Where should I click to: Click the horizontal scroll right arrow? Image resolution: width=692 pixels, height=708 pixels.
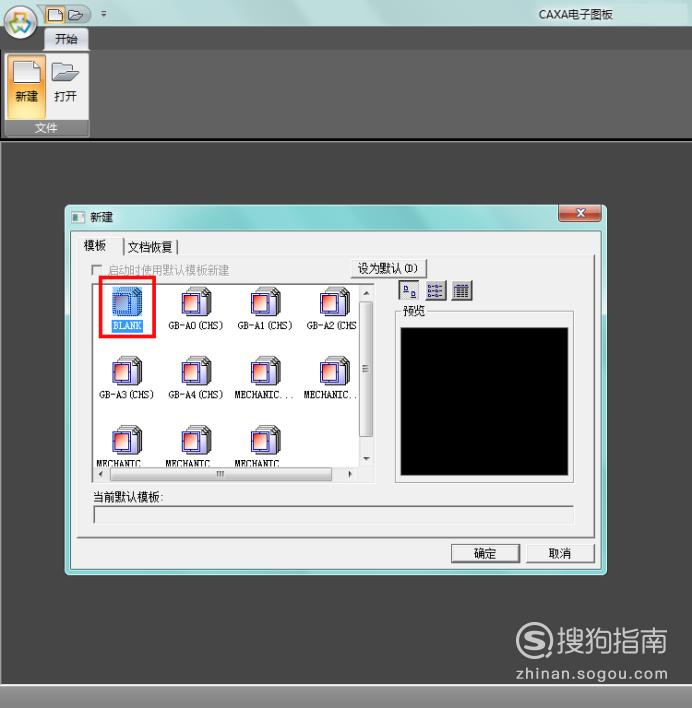pyautogui.click(x=350, y=474)
